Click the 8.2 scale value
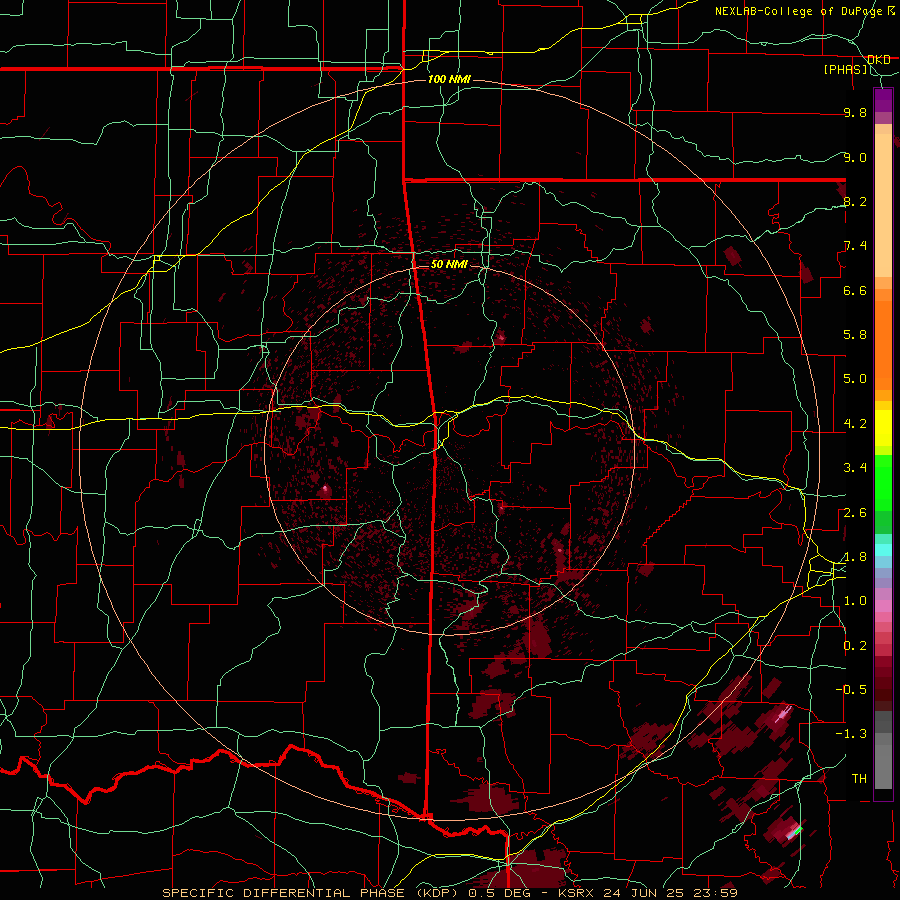900x900 pixels. click(x=855, y=201)
